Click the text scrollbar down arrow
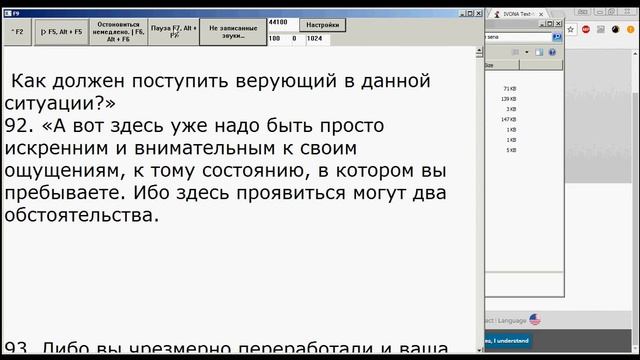The image size is (640, 360). [x=479, y=350]
